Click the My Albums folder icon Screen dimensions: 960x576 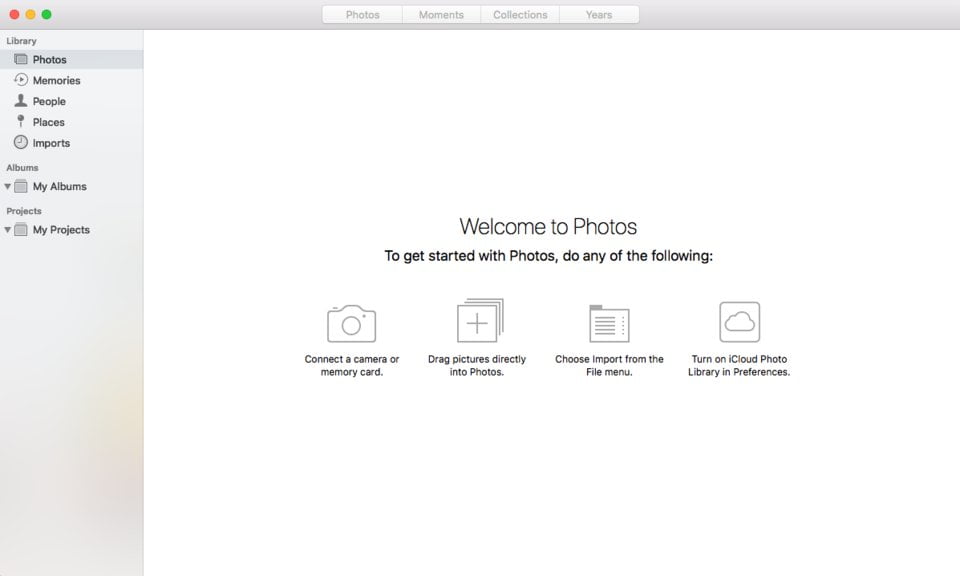[21, 186]
